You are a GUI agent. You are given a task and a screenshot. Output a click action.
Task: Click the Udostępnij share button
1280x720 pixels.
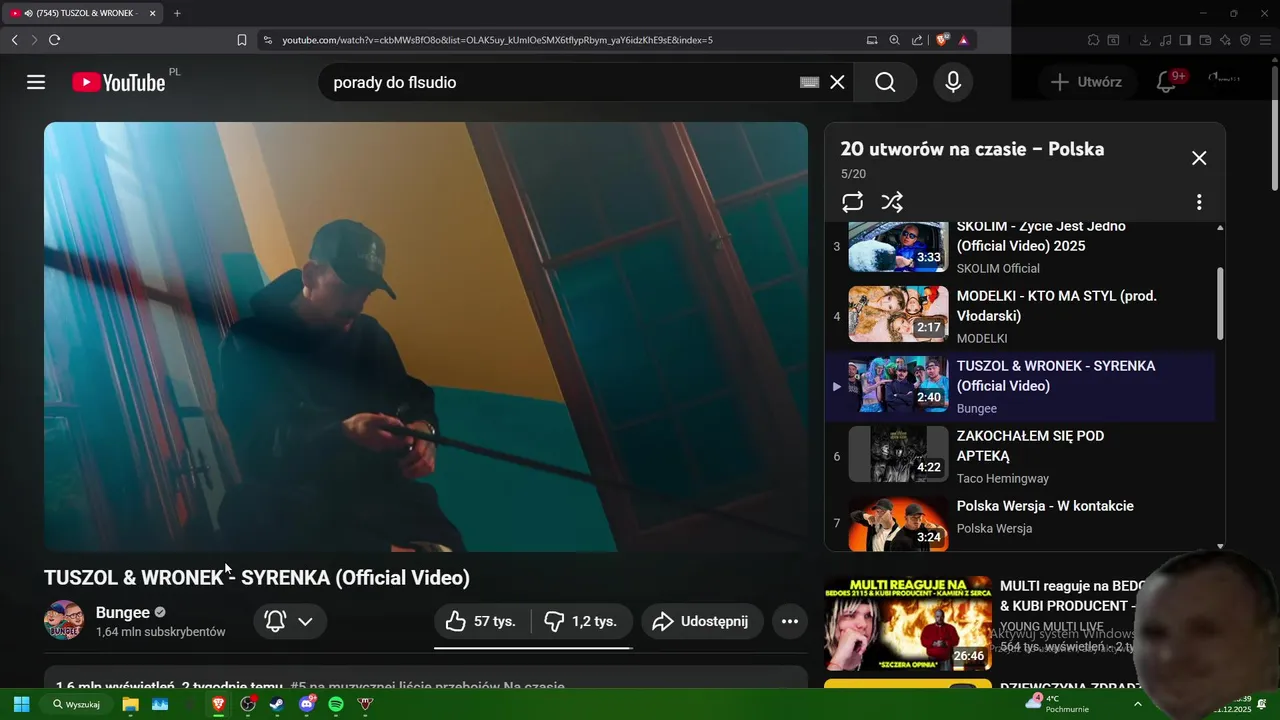701,621
